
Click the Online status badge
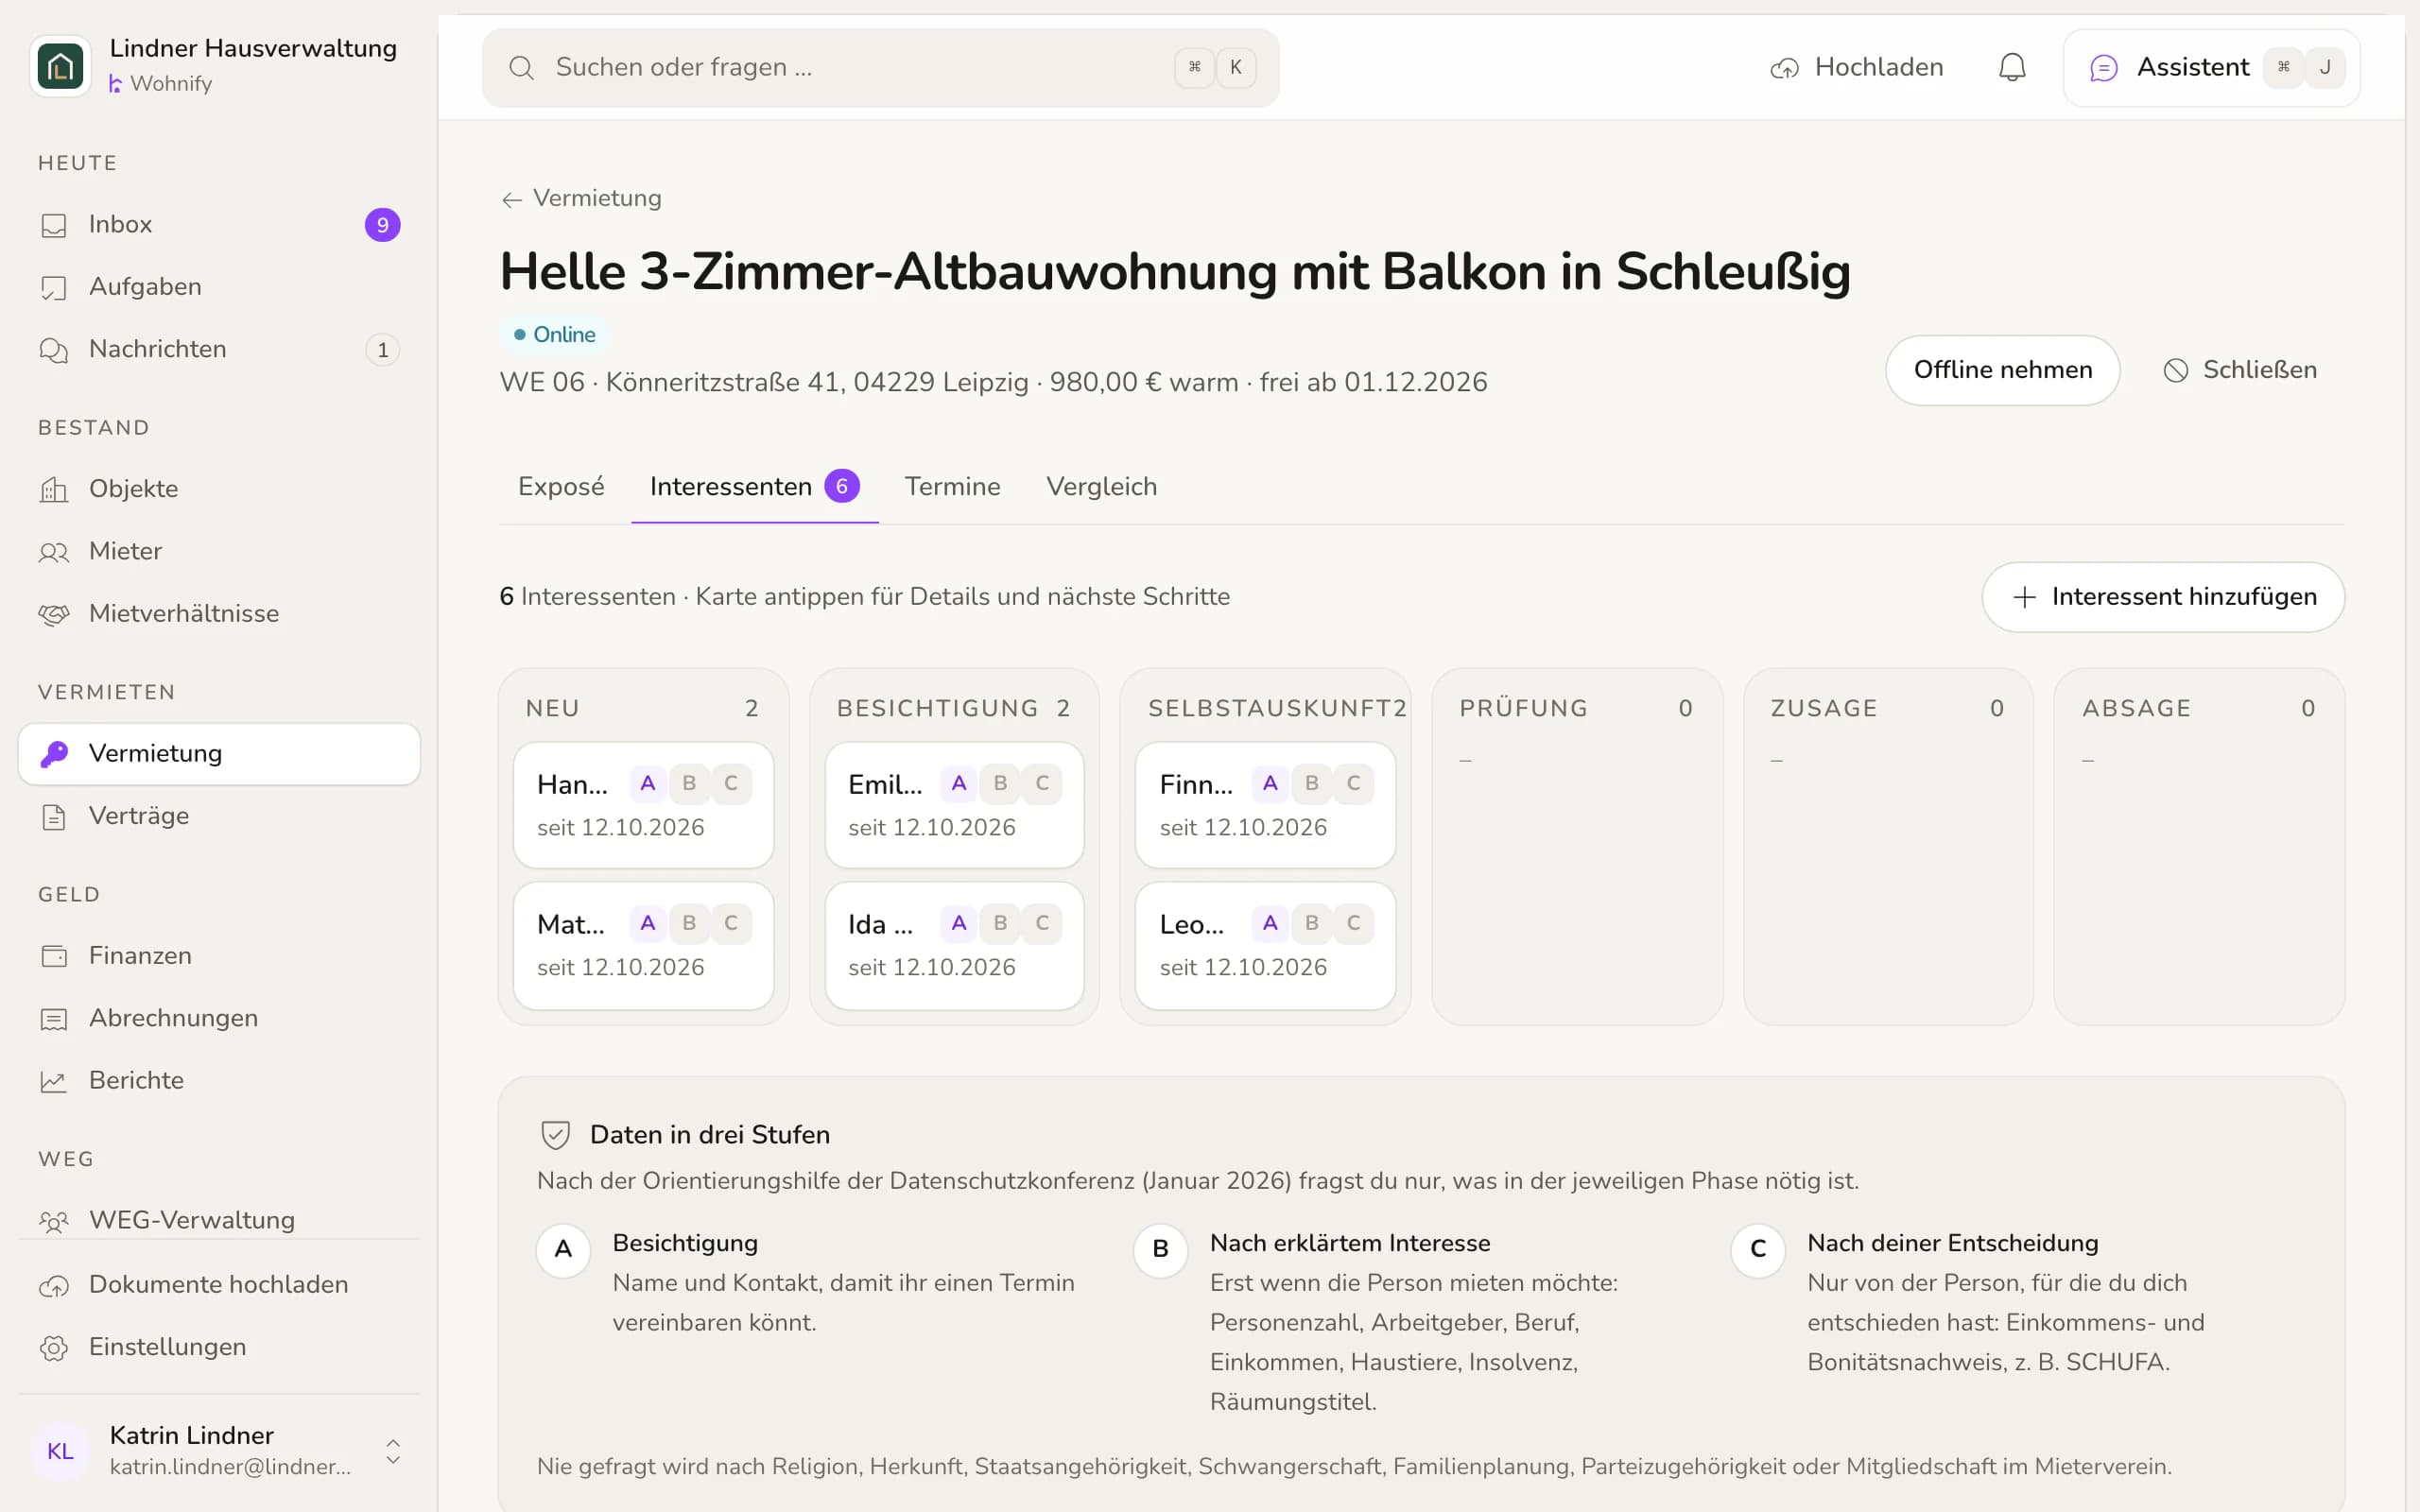(554, 334)
